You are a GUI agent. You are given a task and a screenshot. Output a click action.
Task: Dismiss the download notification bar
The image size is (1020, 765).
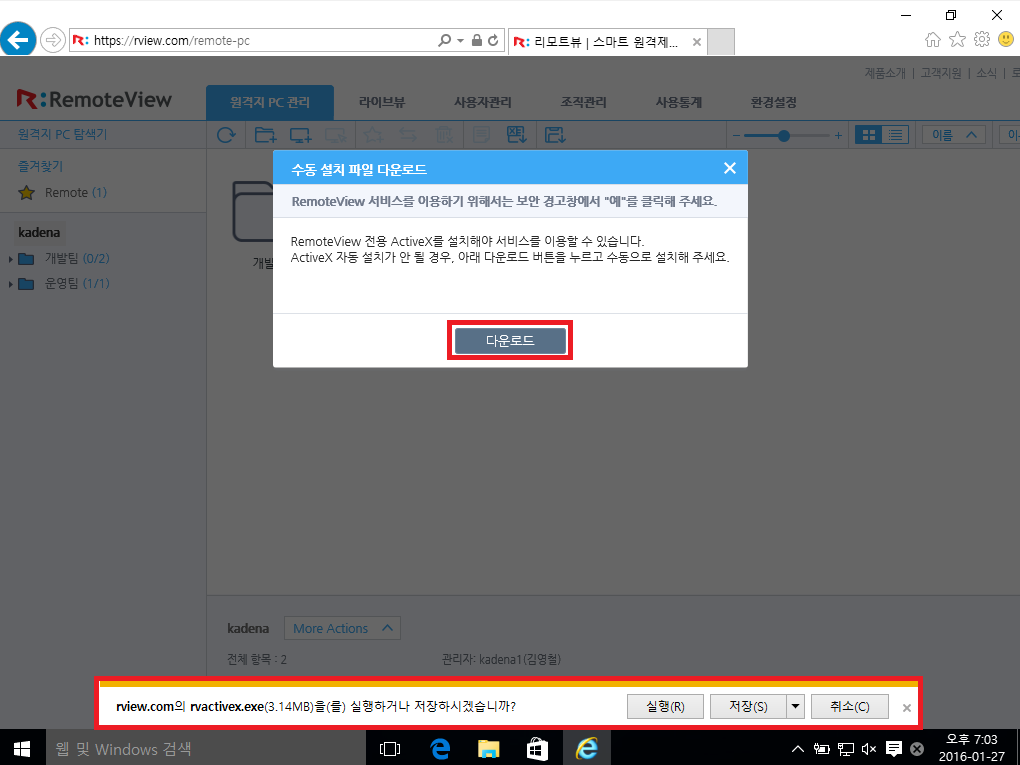click(x=907, y=708)
